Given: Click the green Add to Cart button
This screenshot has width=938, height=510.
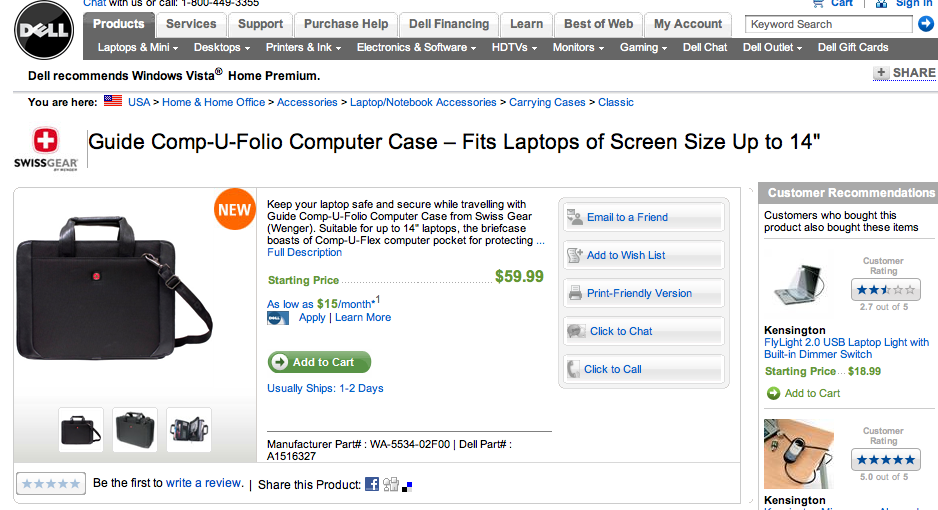Looking at the screenshot, I should 319,362.
